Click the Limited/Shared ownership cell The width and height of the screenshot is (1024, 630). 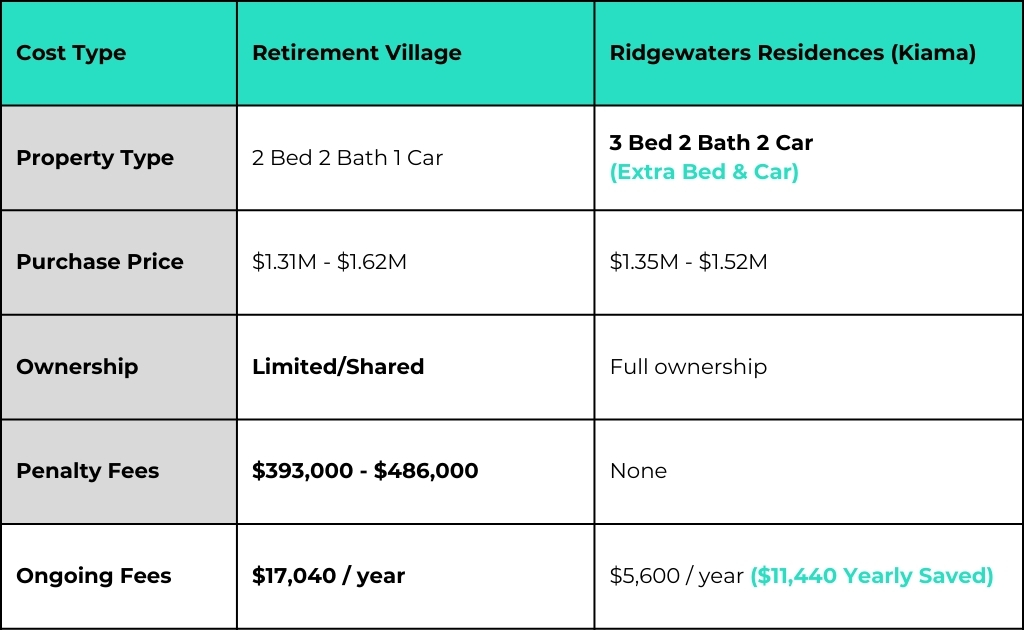pos(415,367)
